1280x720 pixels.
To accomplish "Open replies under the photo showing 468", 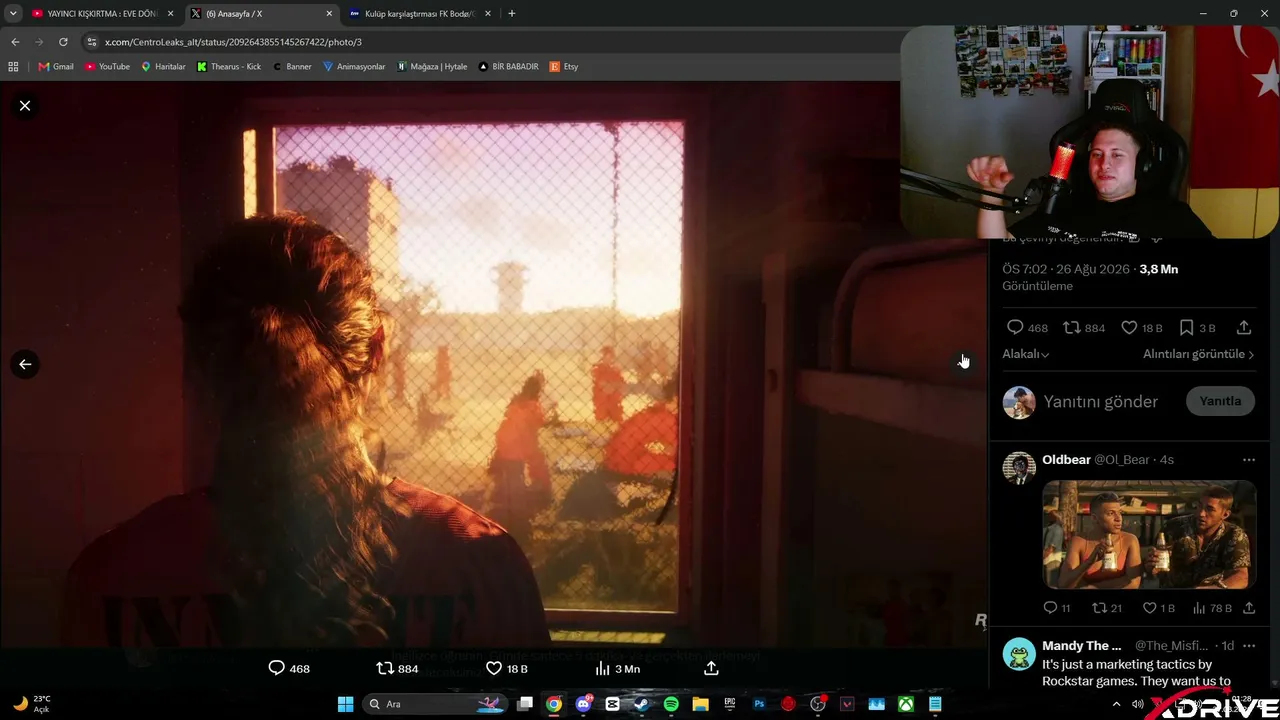I will [x=289, y=668].
